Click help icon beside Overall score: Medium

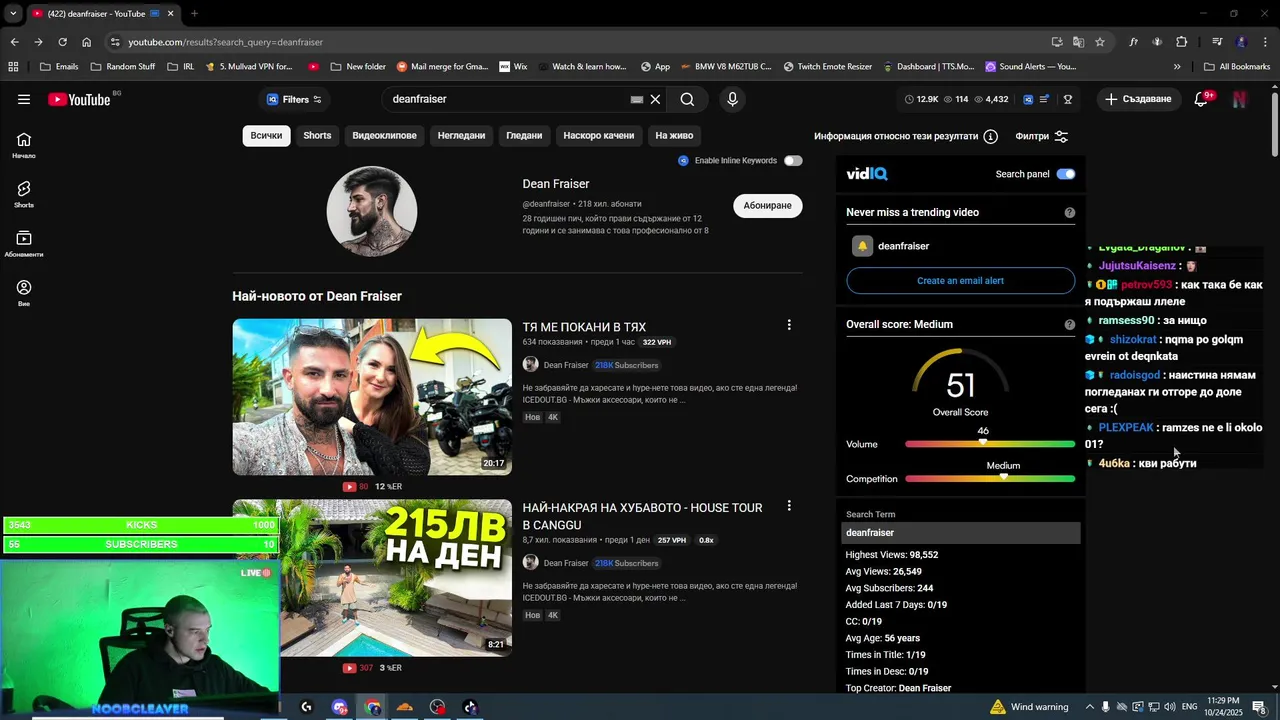pos(1070,325)
